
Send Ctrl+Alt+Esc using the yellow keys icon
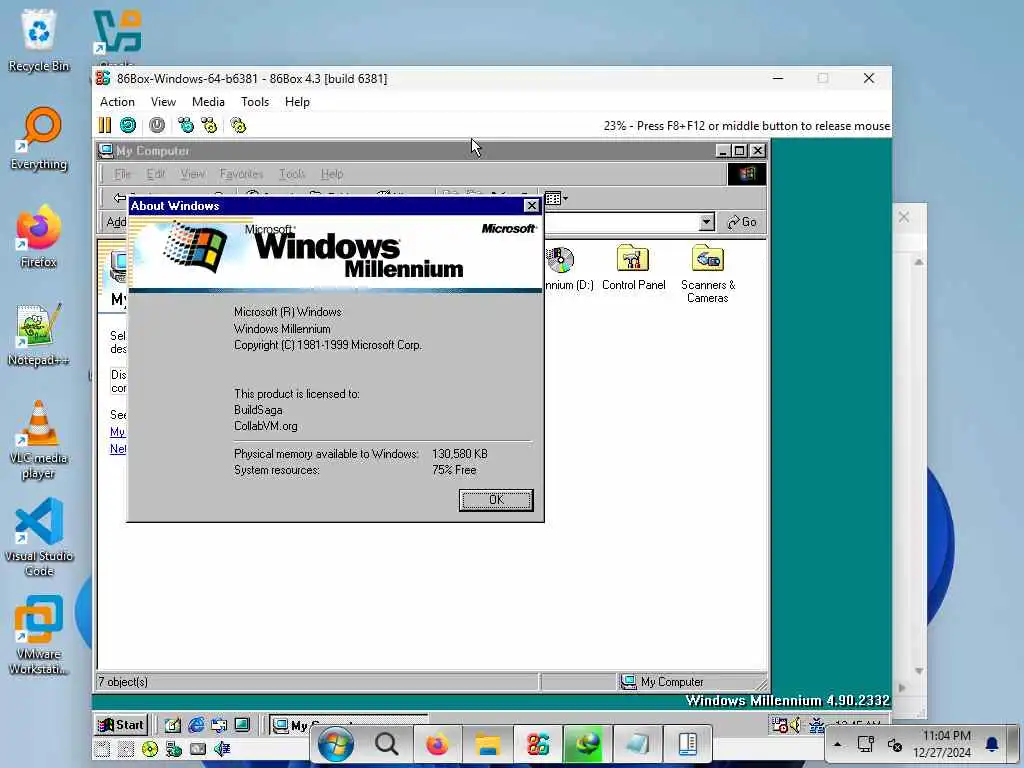point(209,125)
